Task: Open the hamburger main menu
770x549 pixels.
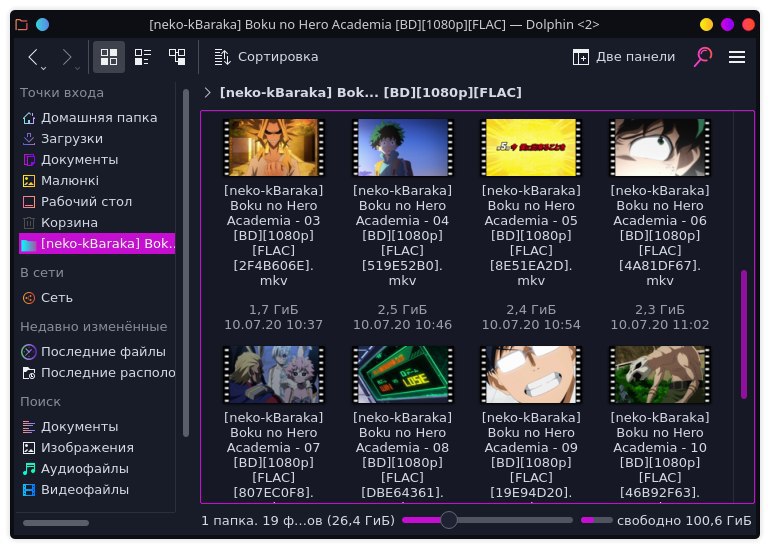Action: 737,57
